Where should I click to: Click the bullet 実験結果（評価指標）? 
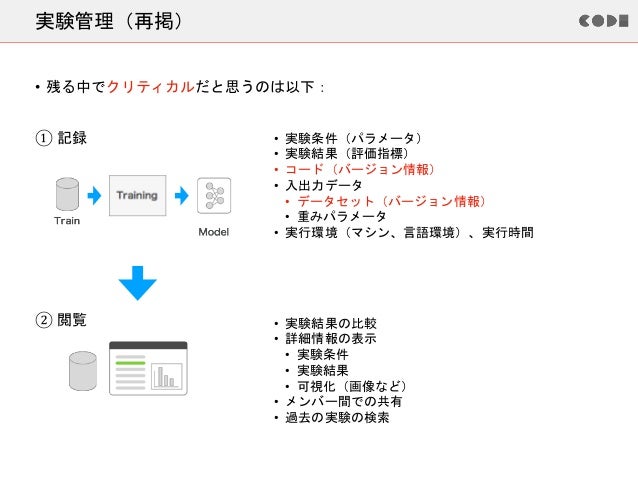[347, 153]
